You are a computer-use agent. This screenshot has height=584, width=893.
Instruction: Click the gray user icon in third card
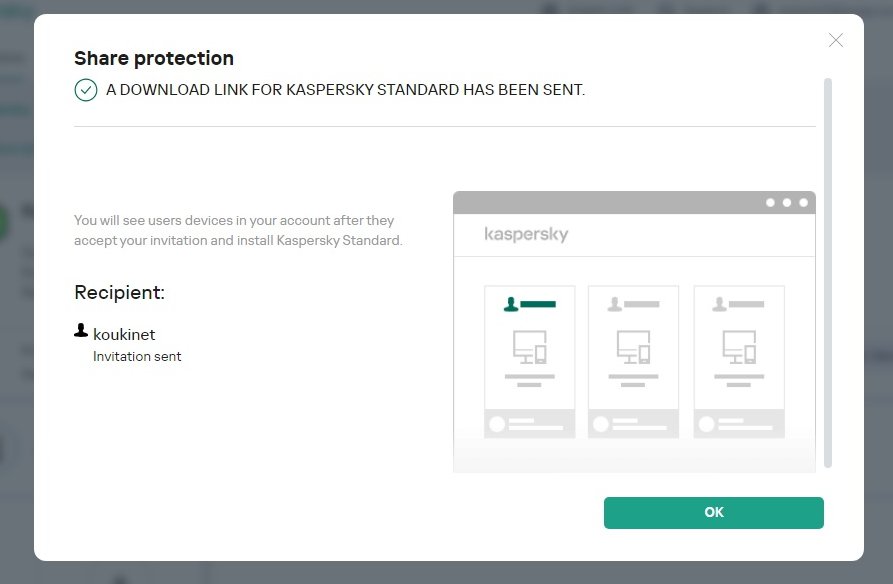[x=720, y=304]
